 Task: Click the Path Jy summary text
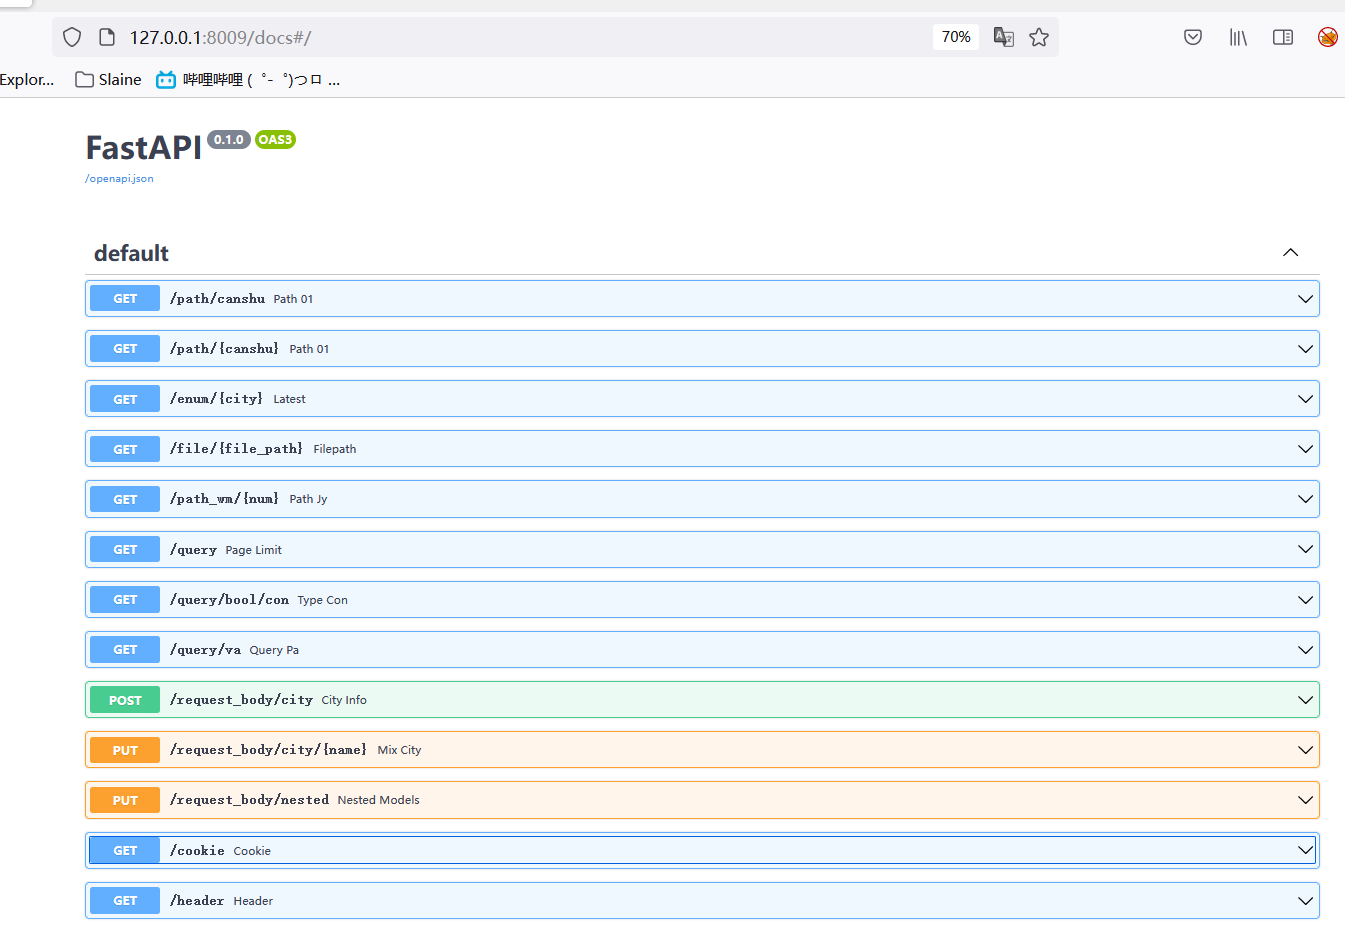click(308, 499)
